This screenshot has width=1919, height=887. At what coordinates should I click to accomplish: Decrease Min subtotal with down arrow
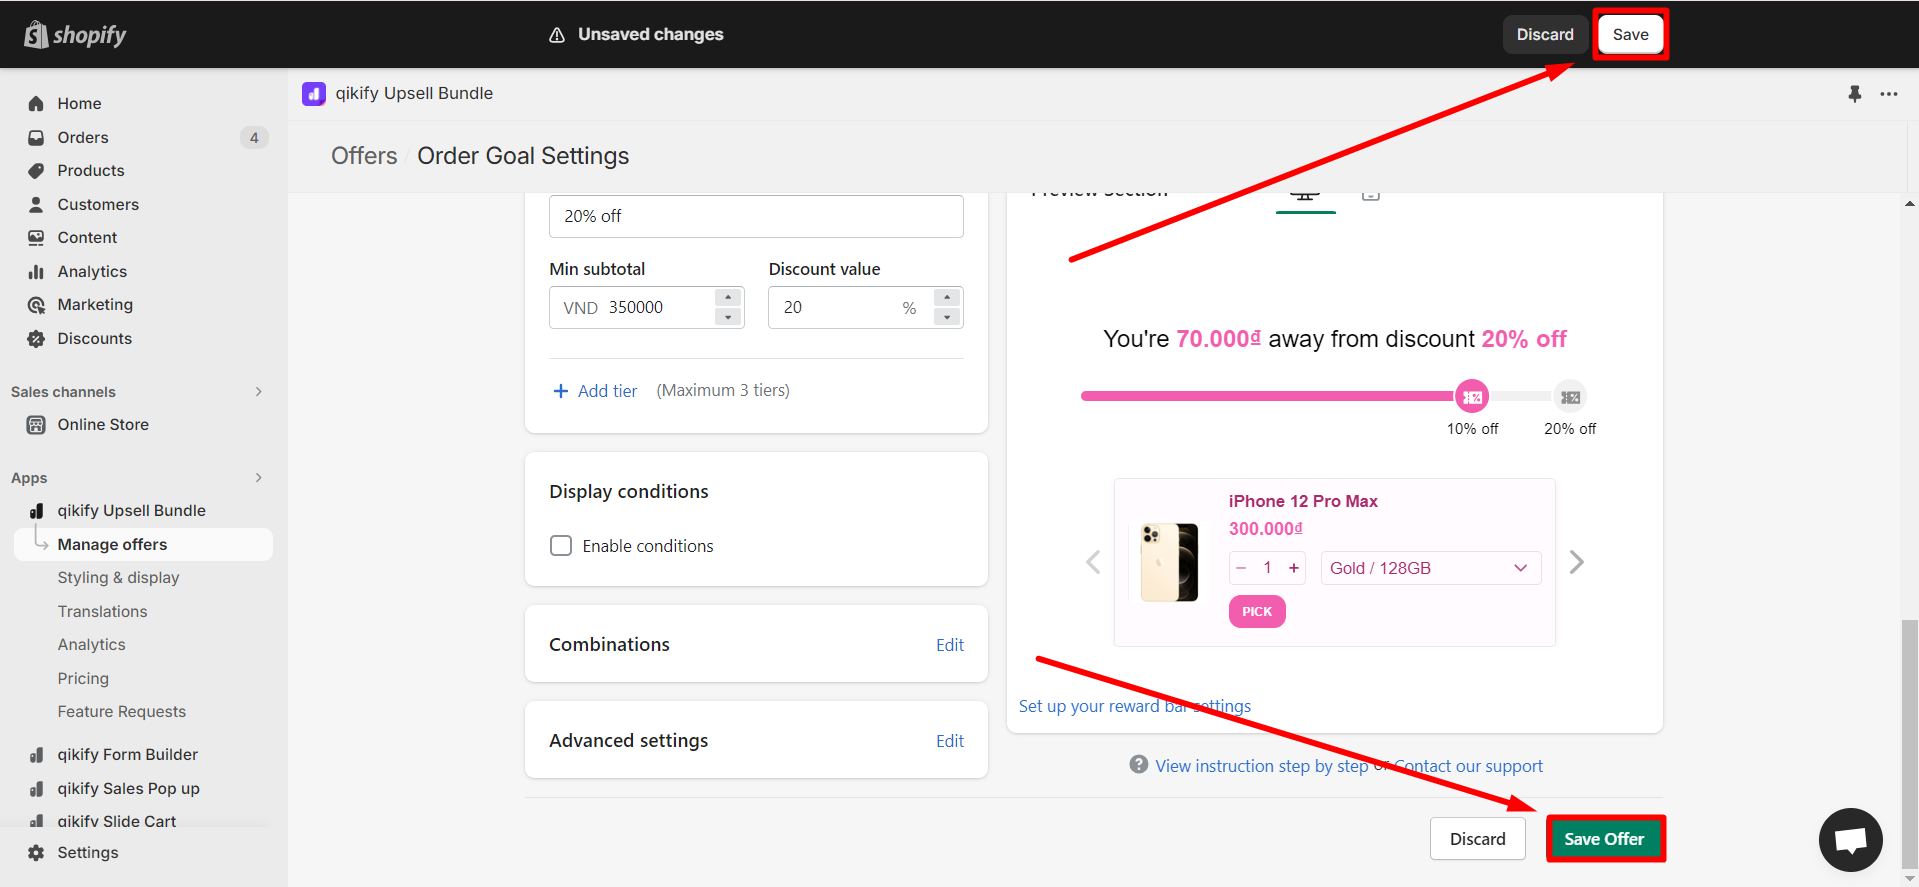[728, 317]
